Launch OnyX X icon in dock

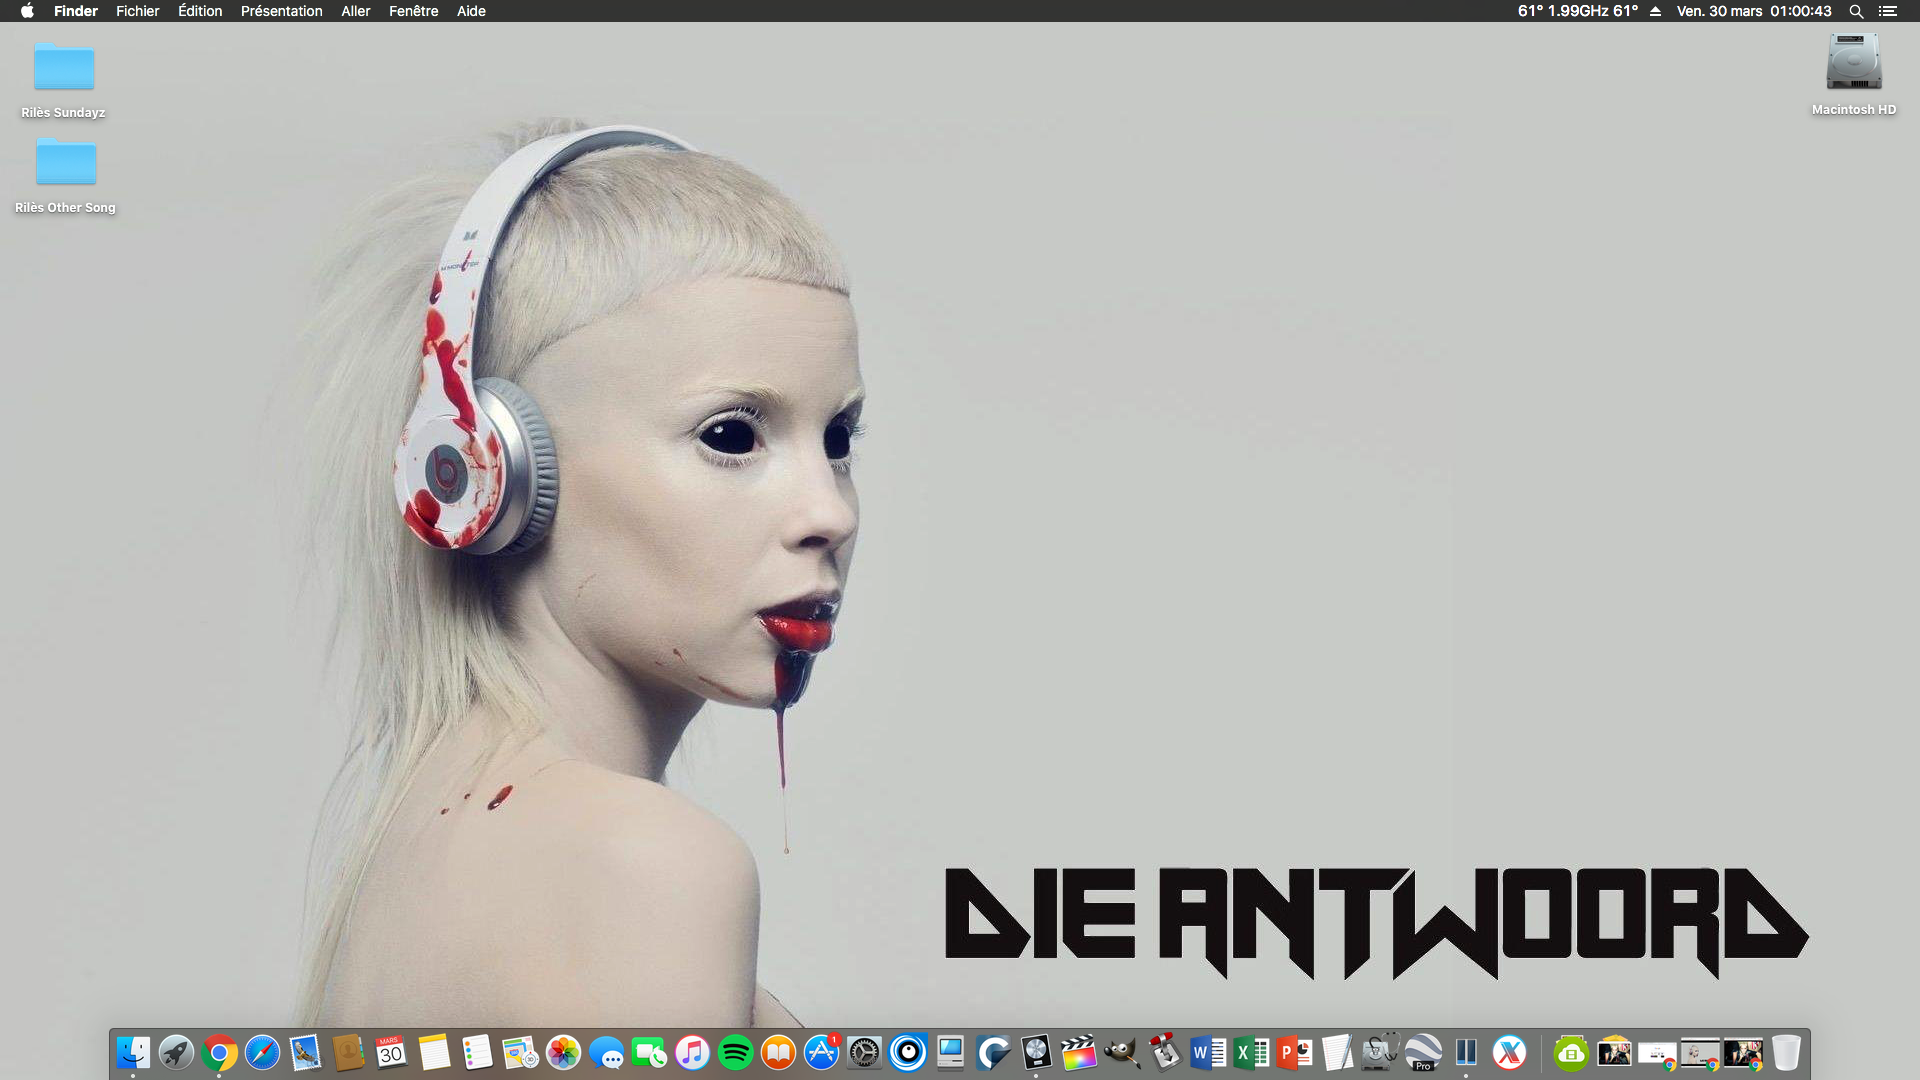pos(1509,1052)
